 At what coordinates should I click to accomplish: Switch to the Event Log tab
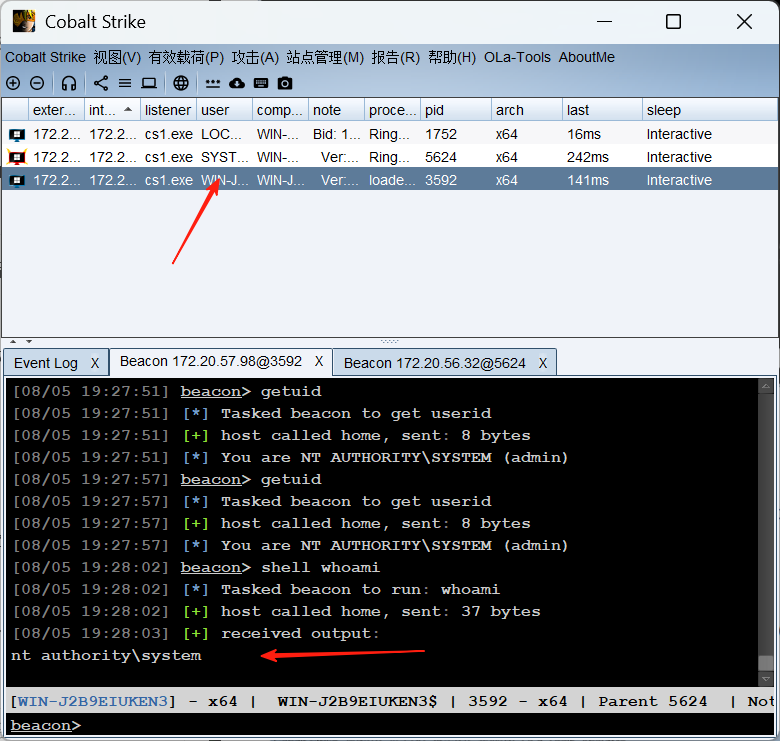coord(46,363)
